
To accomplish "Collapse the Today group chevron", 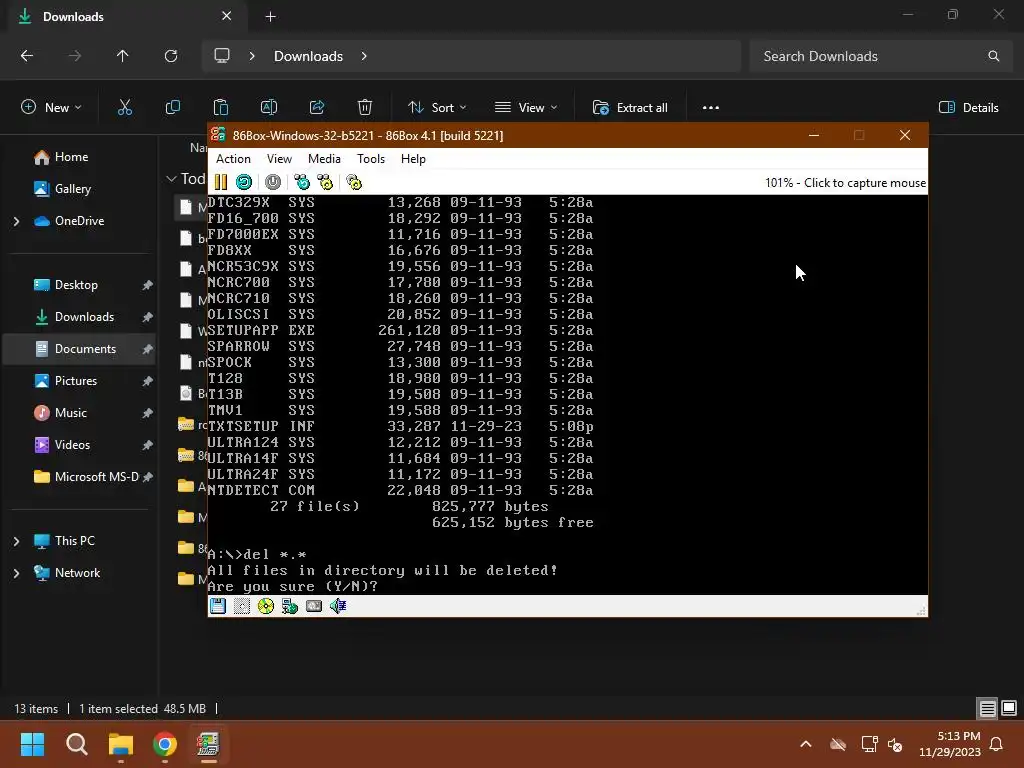I will click(171, 178).
